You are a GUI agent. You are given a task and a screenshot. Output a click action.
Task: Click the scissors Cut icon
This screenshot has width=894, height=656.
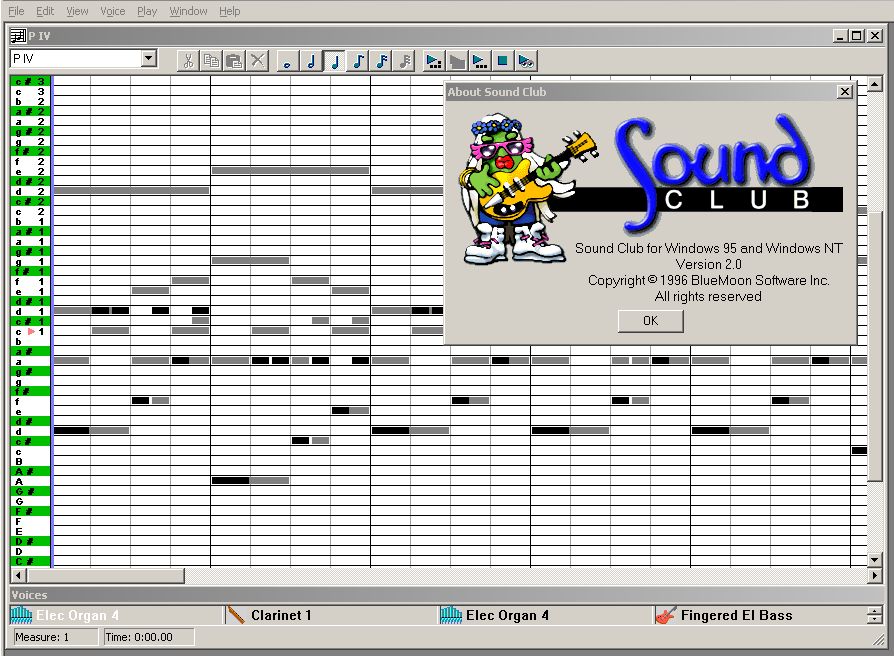click(x=188, y=61)
